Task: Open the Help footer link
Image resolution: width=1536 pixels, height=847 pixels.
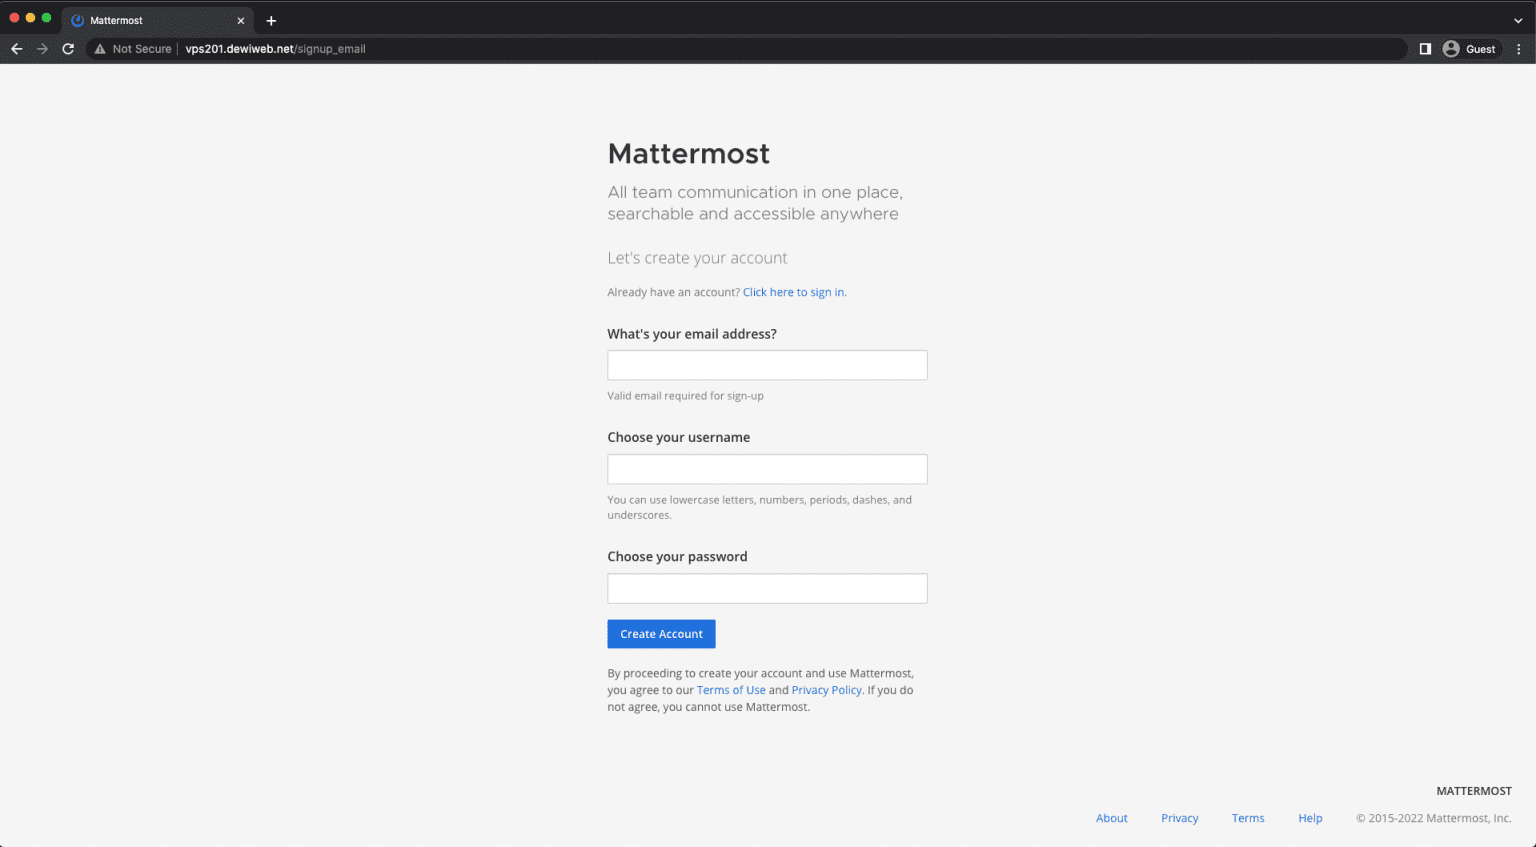Action: tap(1310, 818)
